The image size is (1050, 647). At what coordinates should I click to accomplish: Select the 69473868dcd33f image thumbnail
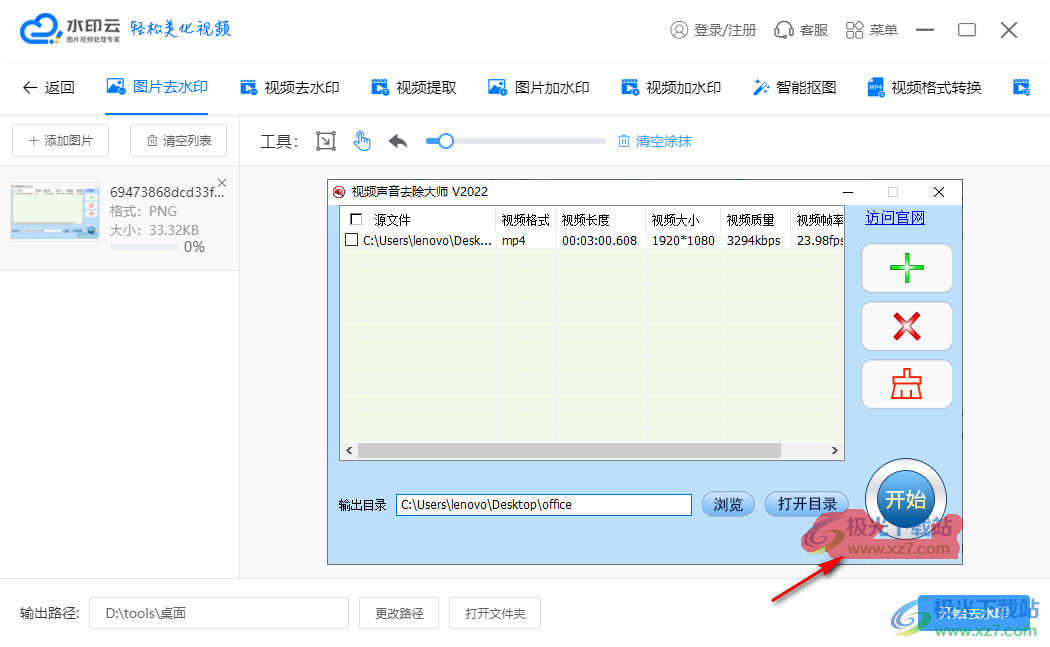[x=55, y=211]
